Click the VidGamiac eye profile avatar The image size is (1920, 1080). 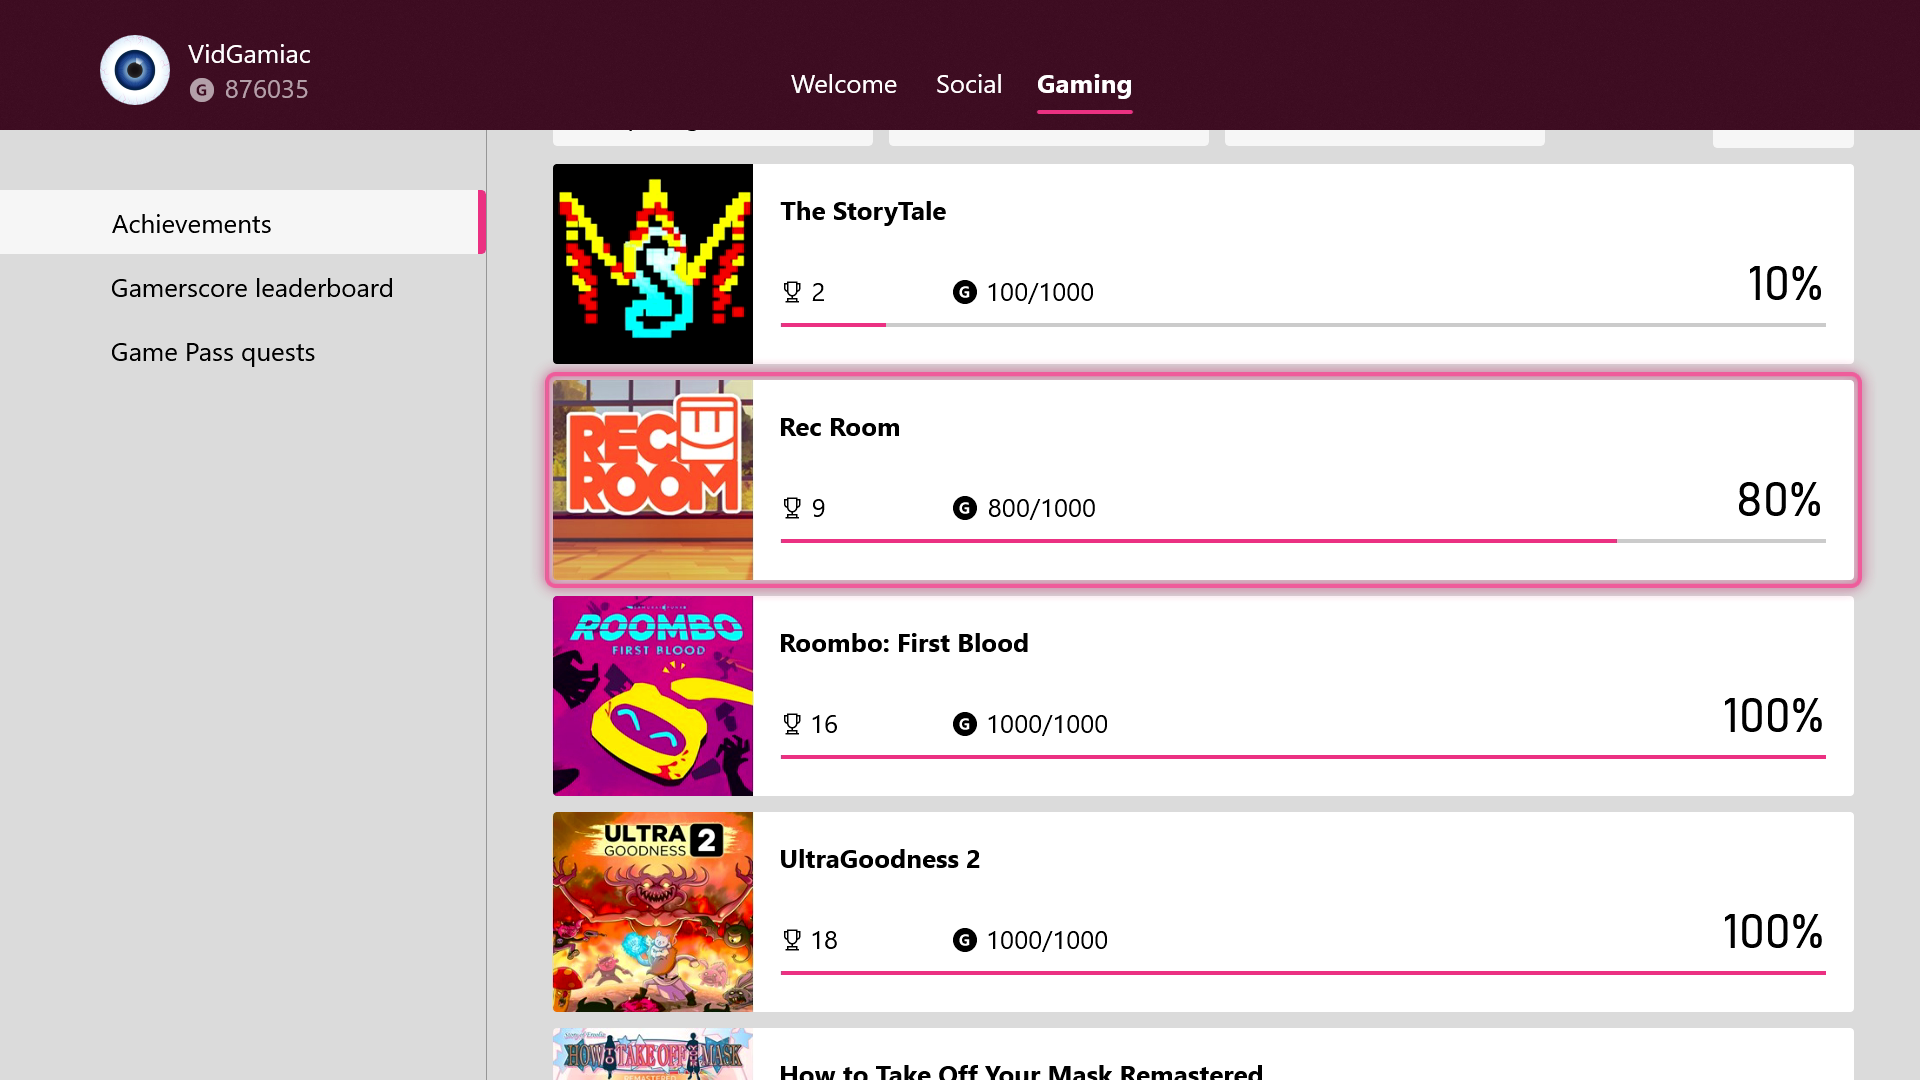(x=135, y=70)
